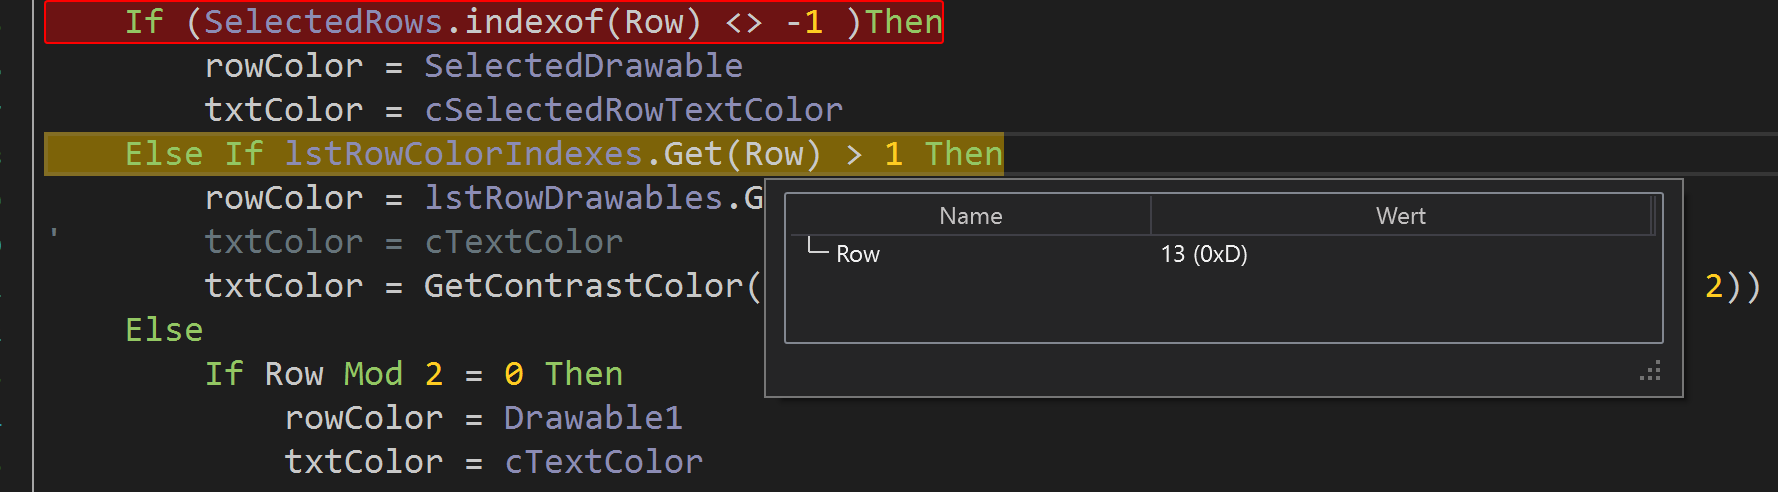Click the column divider between Name and Wert
The width and height of the screenshot is (1778, 492).
(x=1151, y=216)
